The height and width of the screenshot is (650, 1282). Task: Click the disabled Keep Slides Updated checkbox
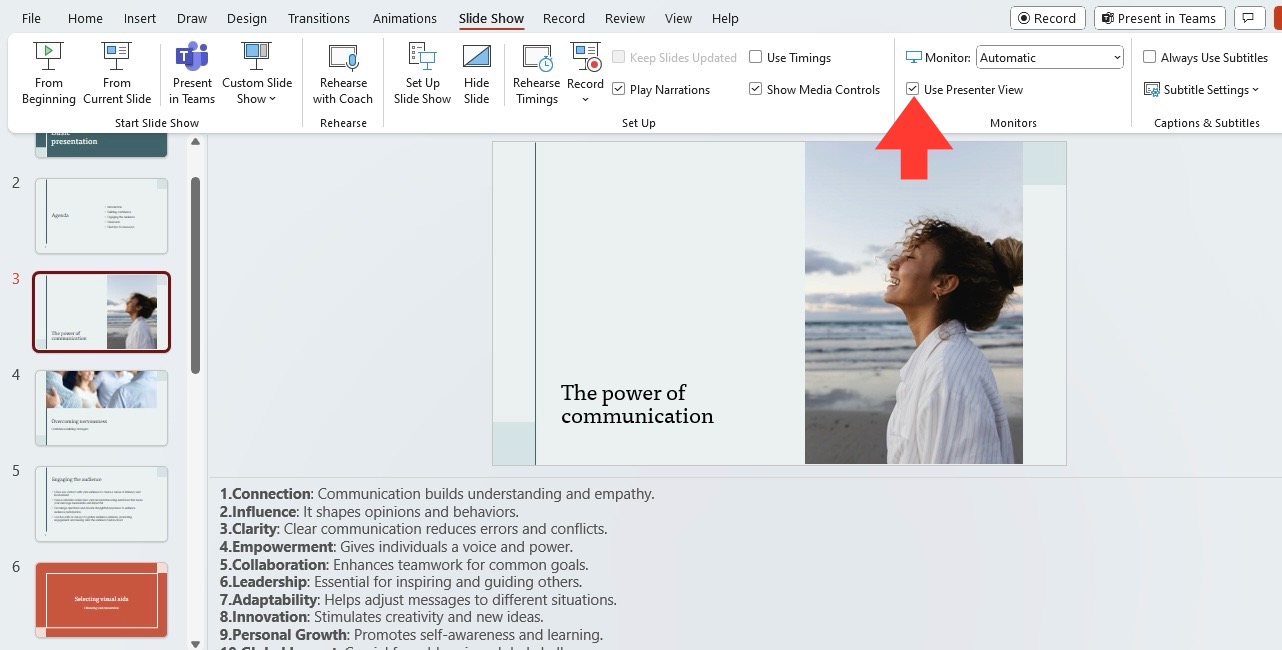pos(618,58)
